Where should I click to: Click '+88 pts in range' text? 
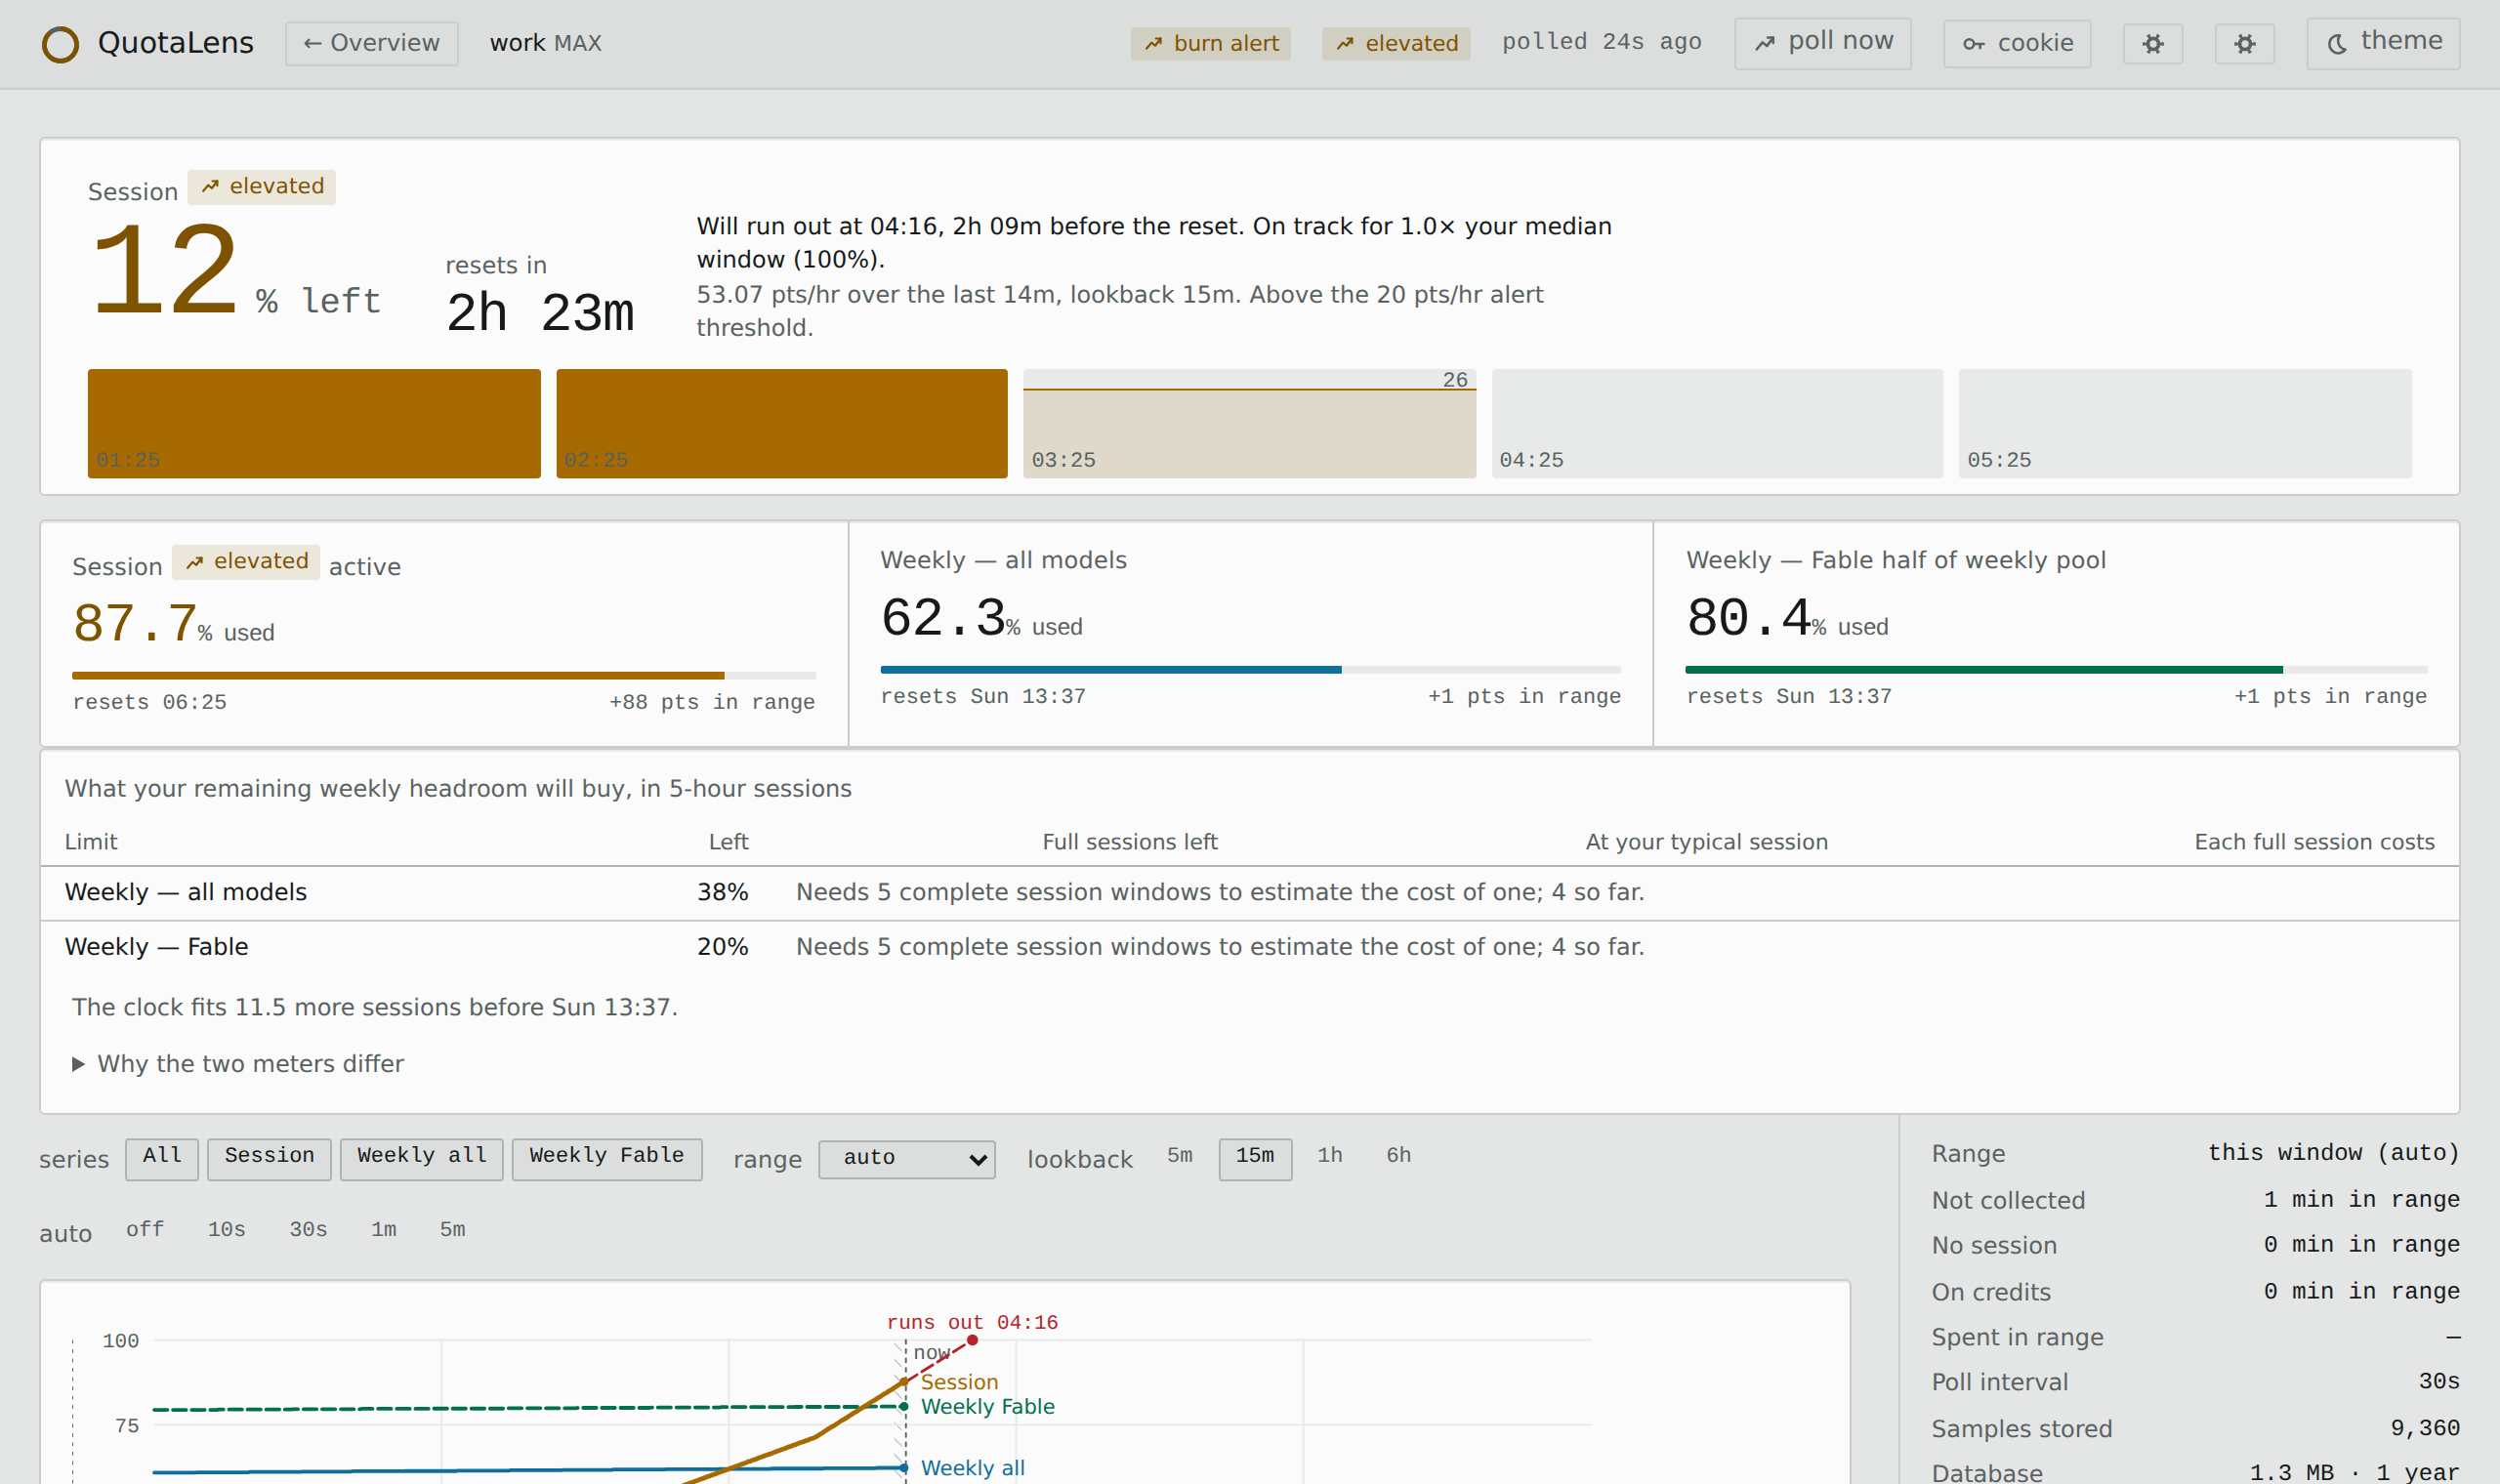712,703
